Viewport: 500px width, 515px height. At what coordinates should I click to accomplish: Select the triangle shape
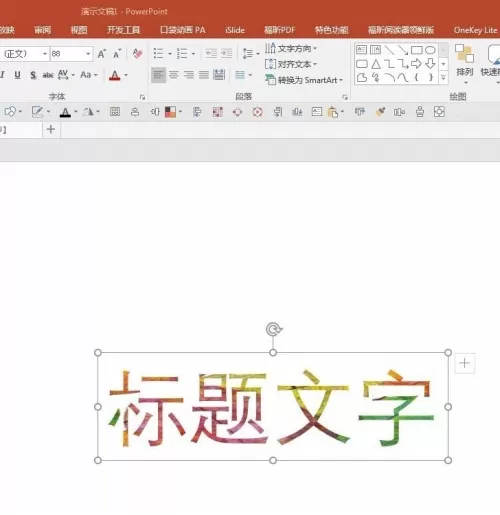click(x=376, y=64)
